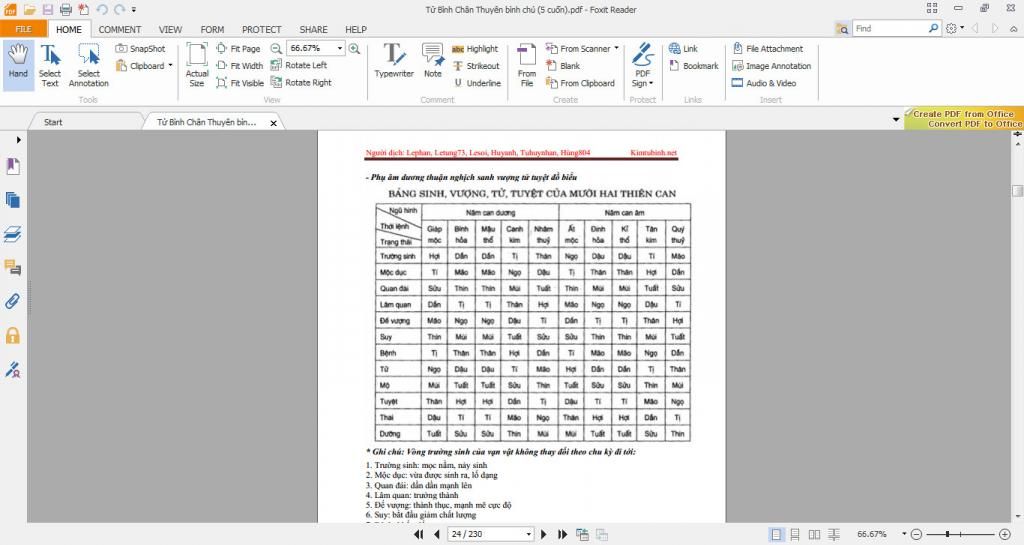Apply Fit Width view
The height and width of the screenshot is (545, 1024).
click(x=240, y=65)
